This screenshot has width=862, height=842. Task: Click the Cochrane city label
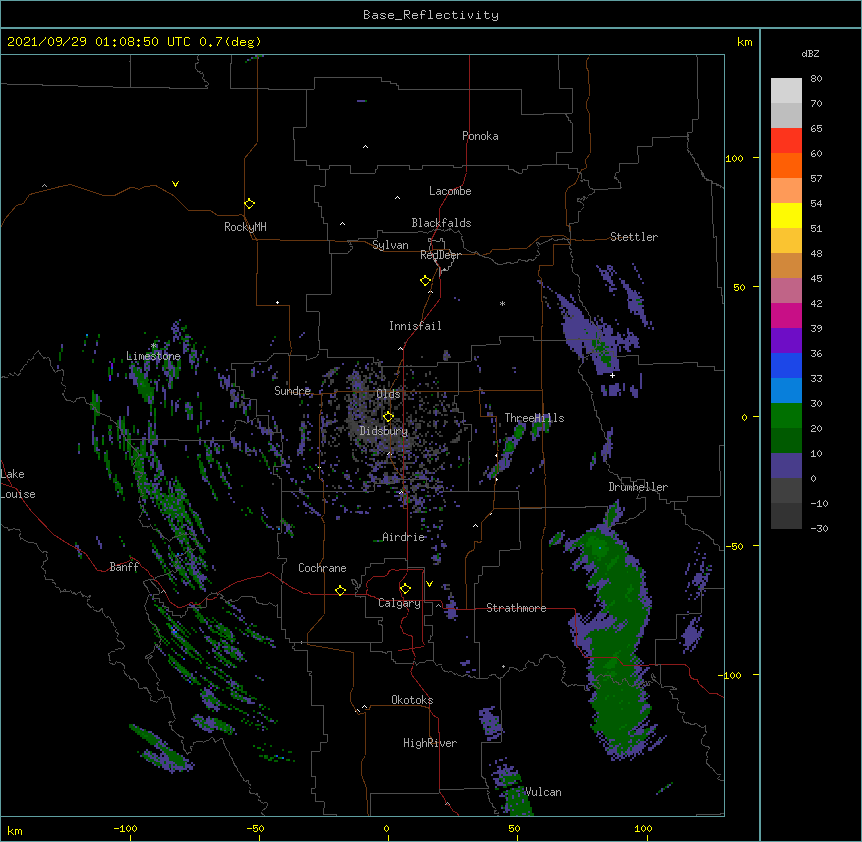tap(322, 568)
